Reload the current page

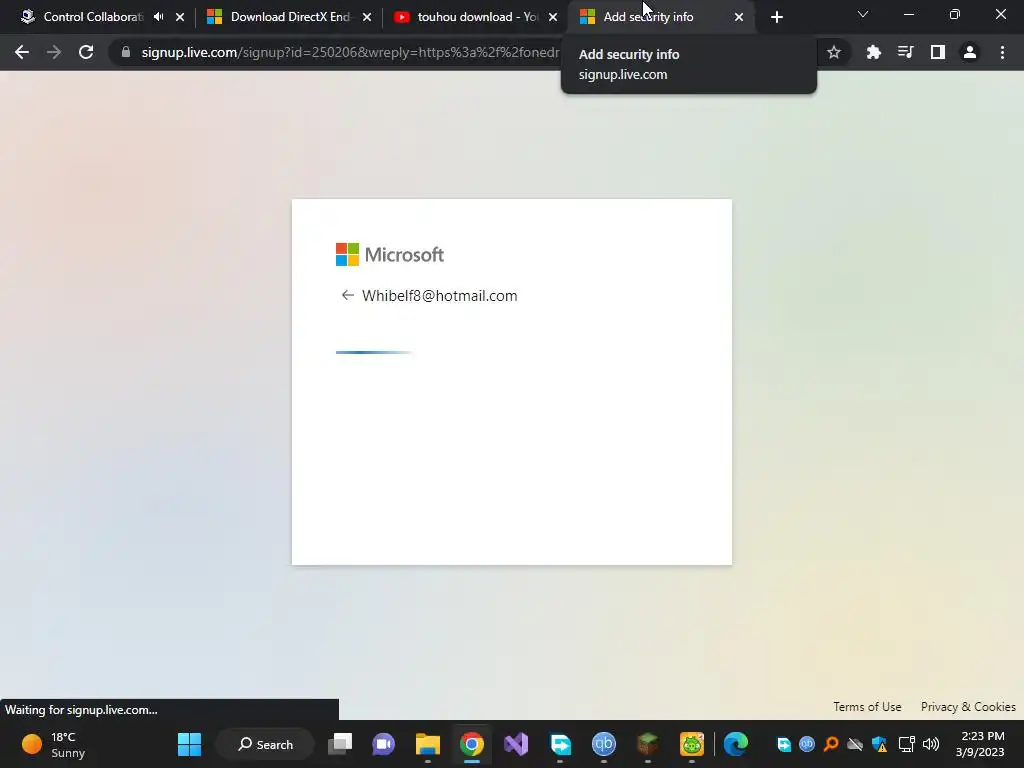(x=86, y=52)
